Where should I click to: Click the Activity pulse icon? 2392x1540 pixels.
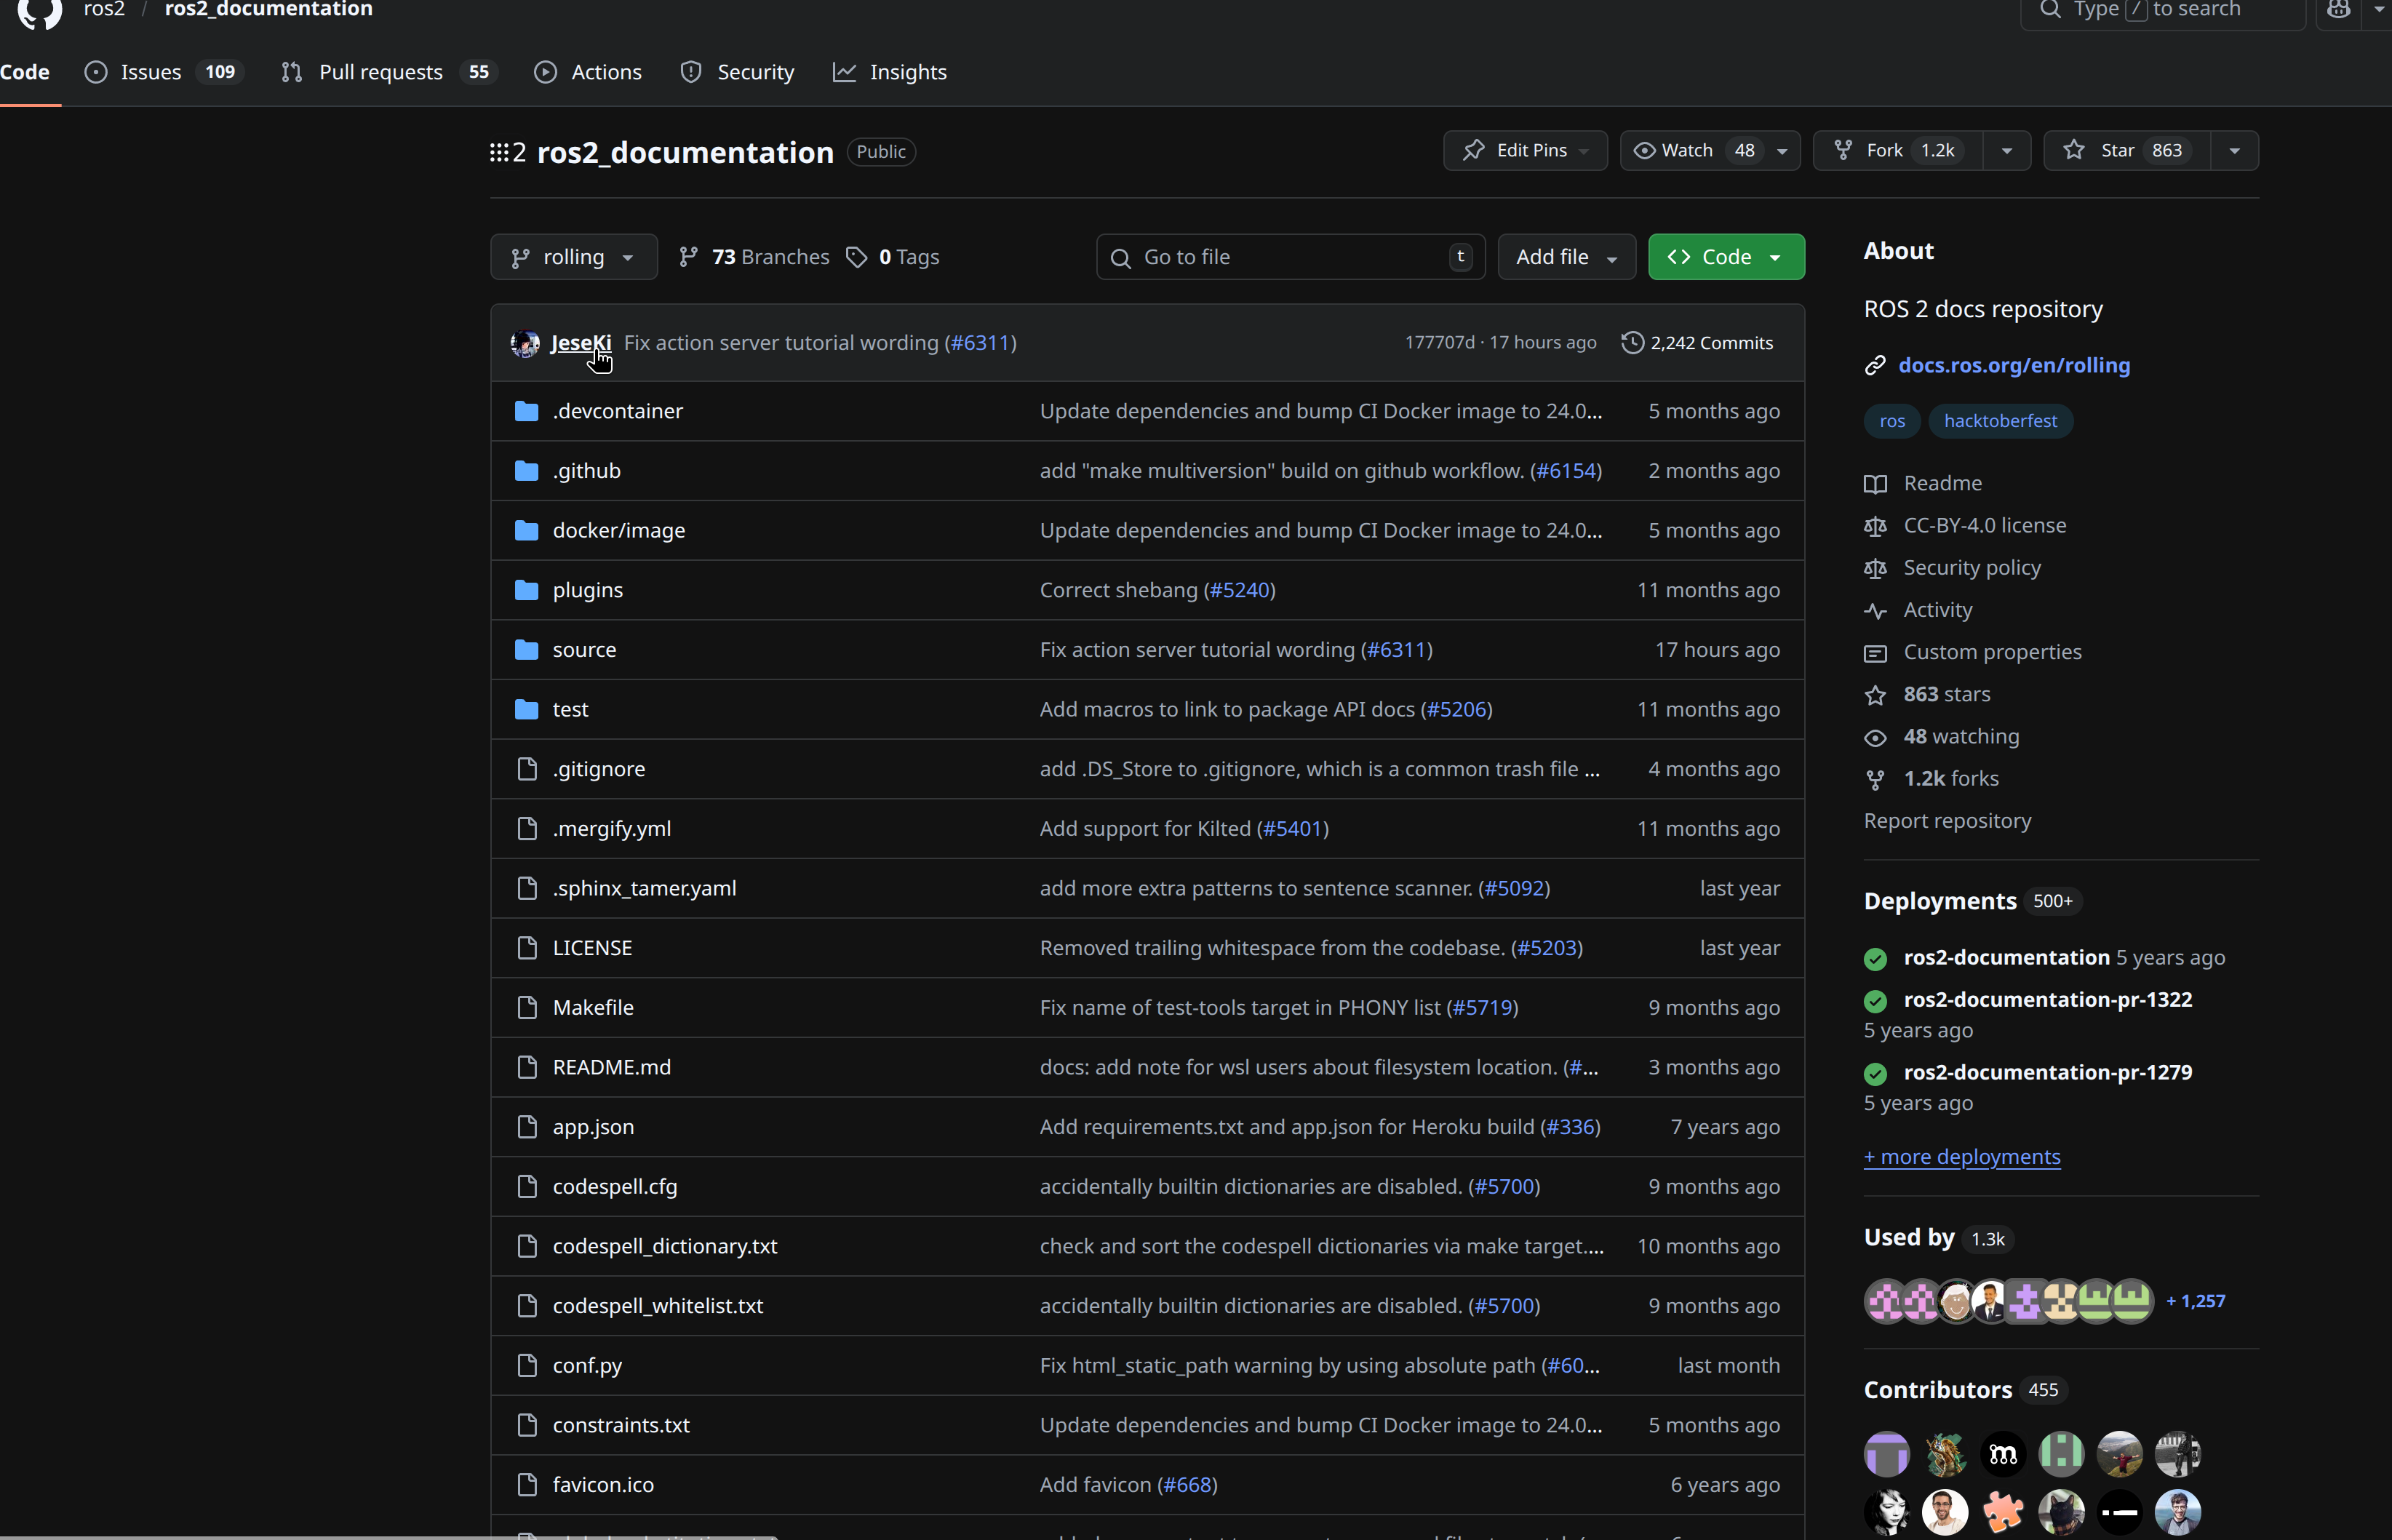pyautogui.click(x=1875, y=611)
